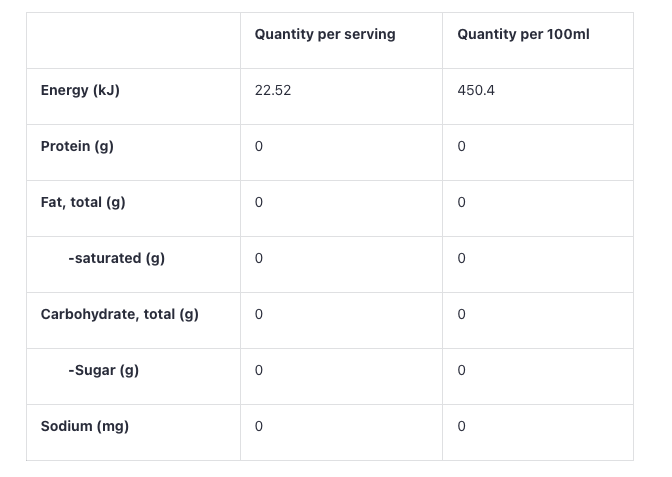Click the "Fat, total (g)" row label

pos(83,203)
